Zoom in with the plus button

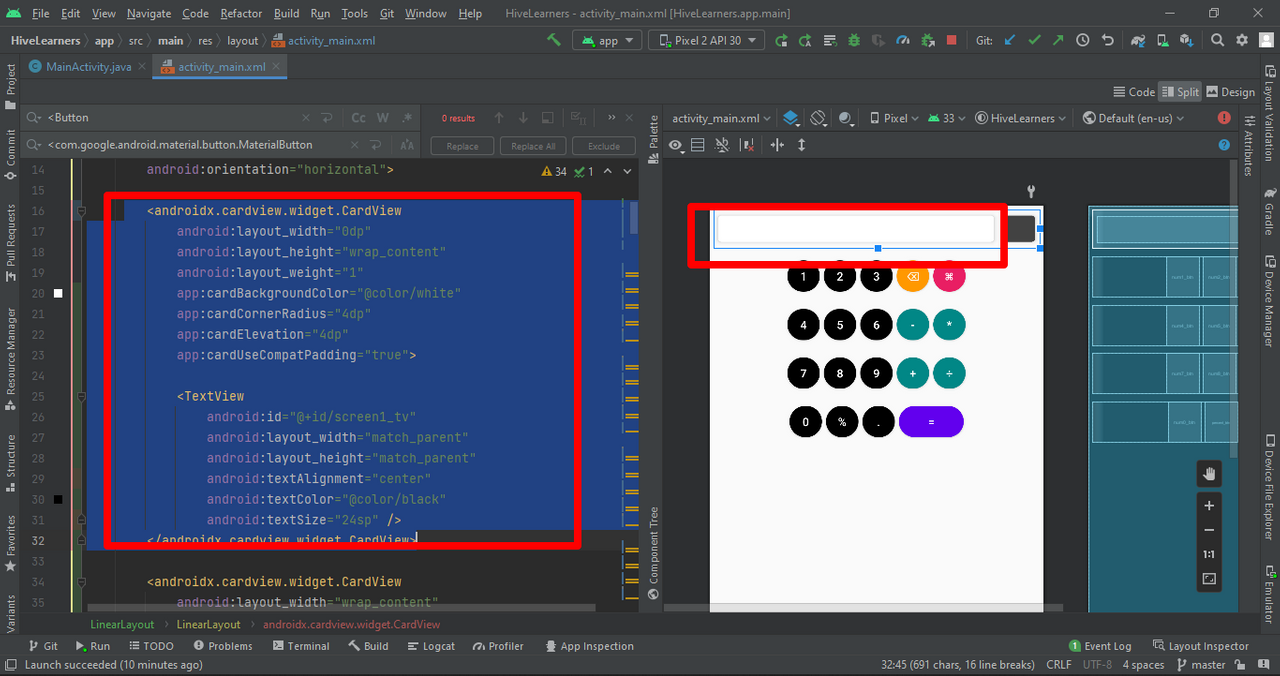1209,506
